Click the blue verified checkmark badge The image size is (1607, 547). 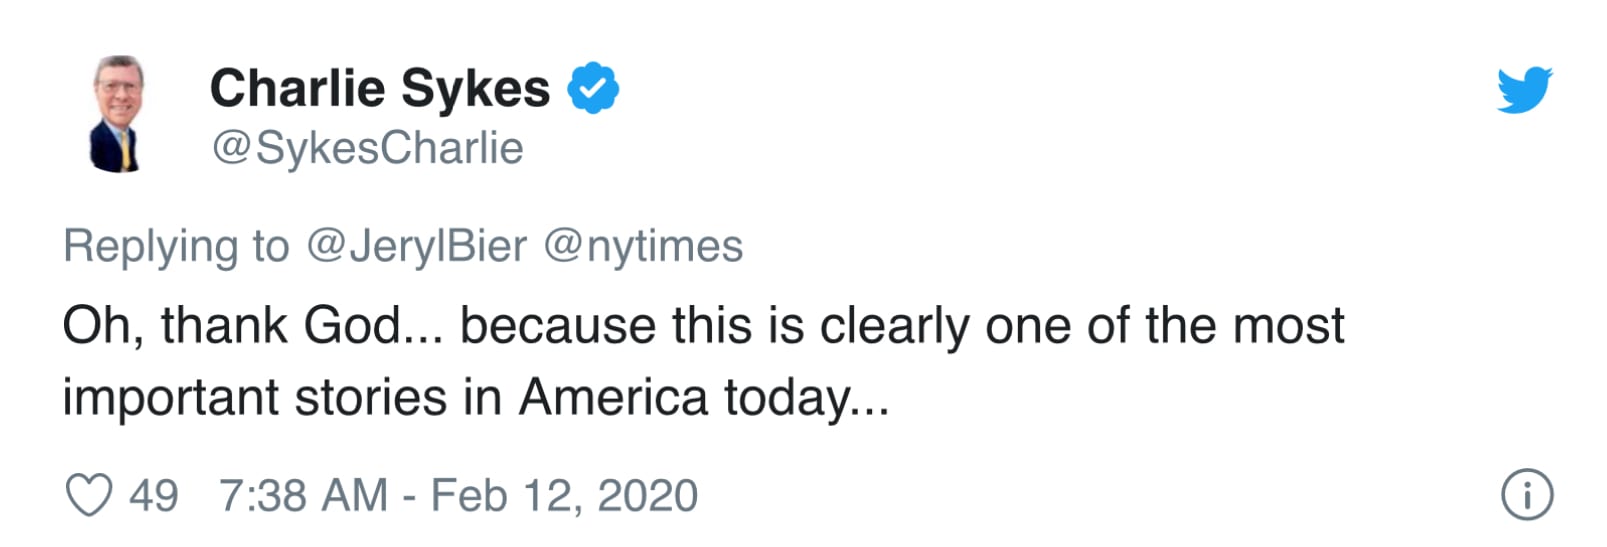[593, 89]
